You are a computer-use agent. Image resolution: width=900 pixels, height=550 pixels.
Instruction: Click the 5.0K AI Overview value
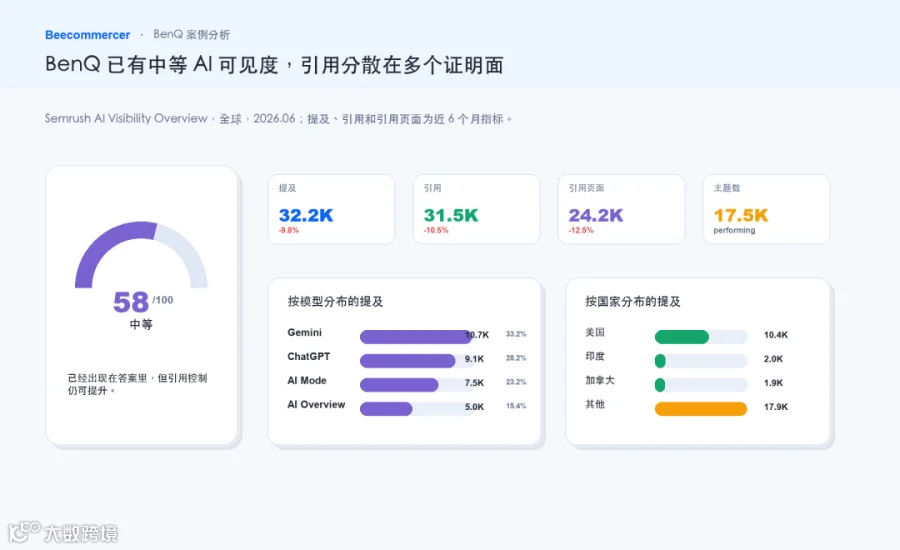tap(474, 407)
